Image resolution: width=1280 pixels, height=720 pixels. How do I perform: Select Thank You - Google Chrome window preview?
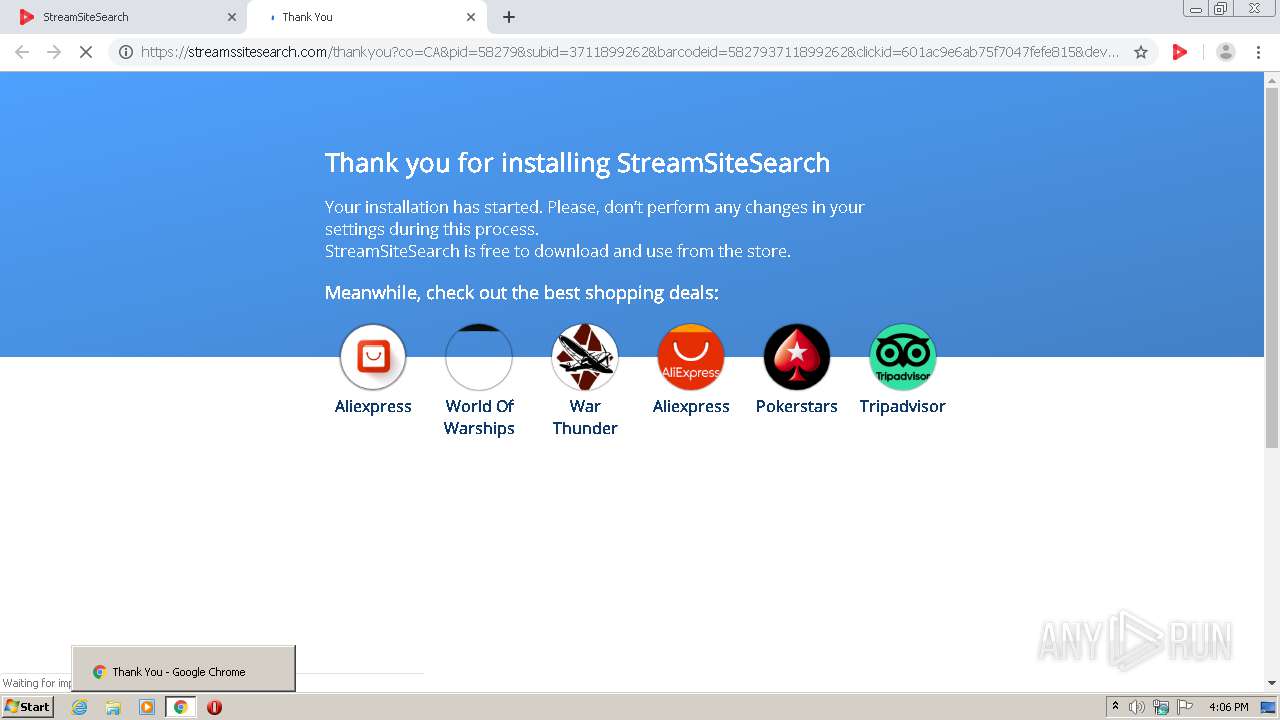coord(184,669)
